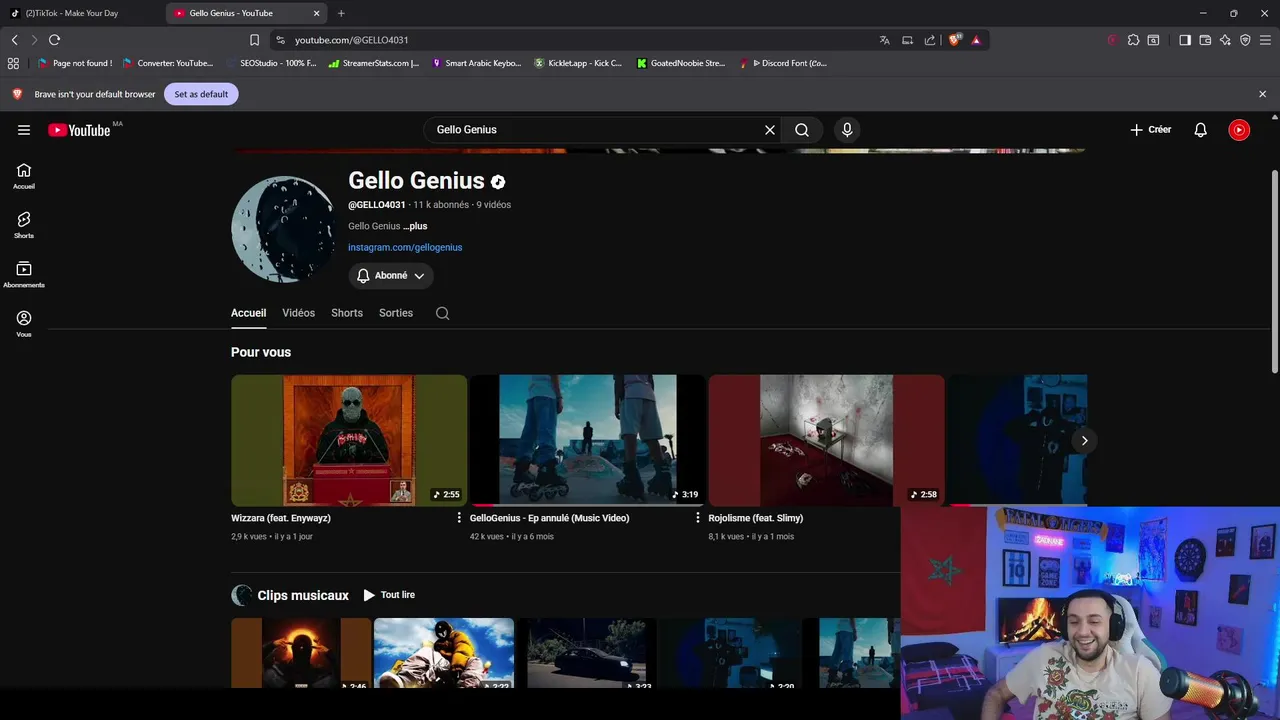Play the yellow jacket clip thumbnail
Viewport: 1280px width, 720px height.
click(x=444, y=653)
